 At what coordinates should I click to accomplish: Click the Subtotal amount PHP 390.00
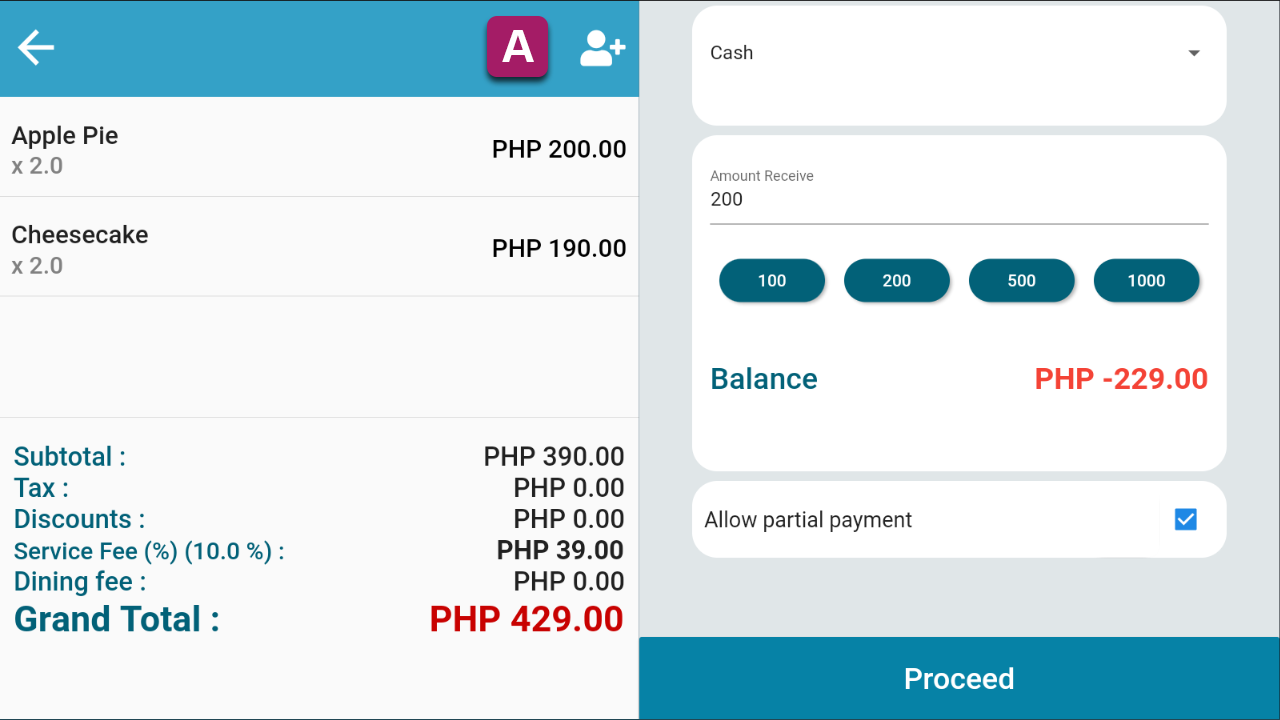(x=554, y=457)
